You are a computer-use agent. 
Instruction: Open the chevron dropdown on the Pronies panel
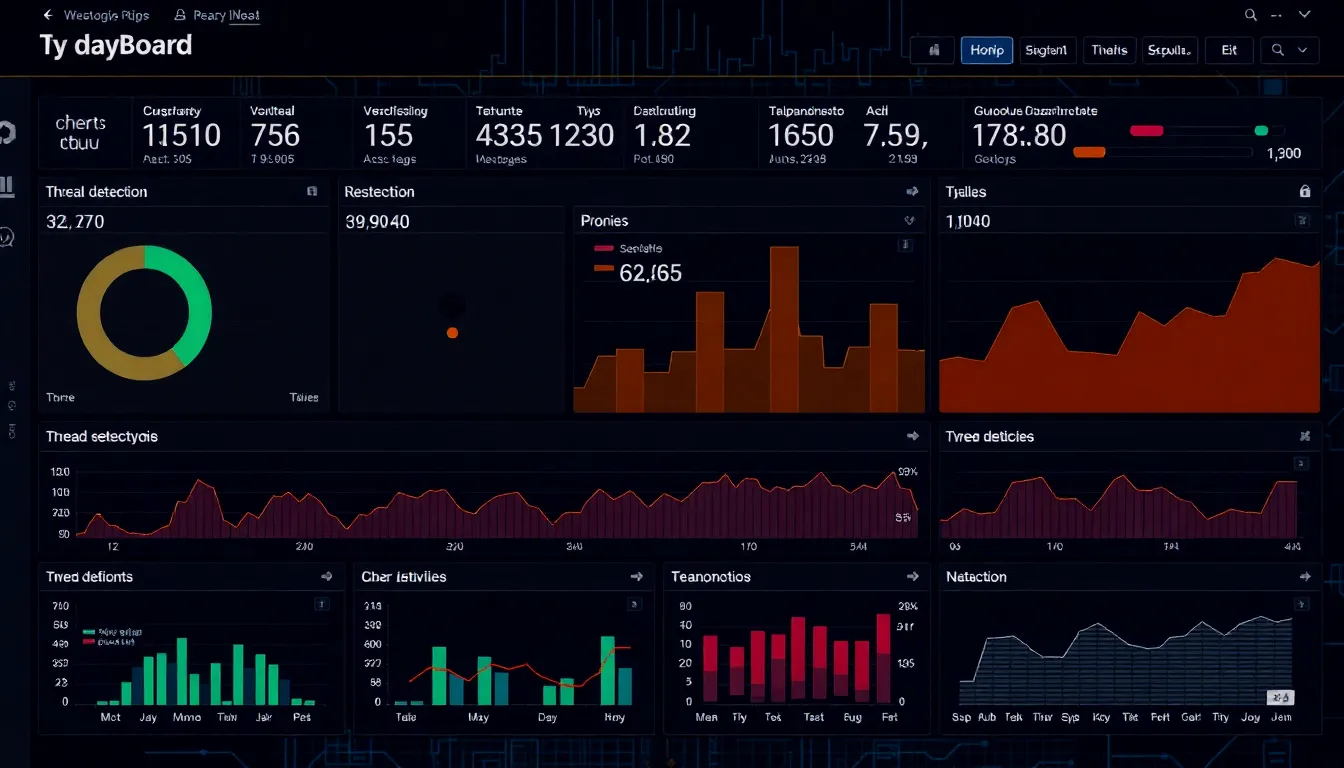(909, 220)
